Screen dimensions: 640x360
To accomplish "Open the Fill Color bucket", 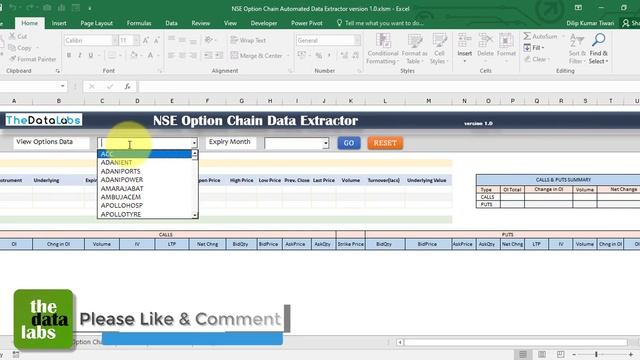I will click(x=133, y=55).
